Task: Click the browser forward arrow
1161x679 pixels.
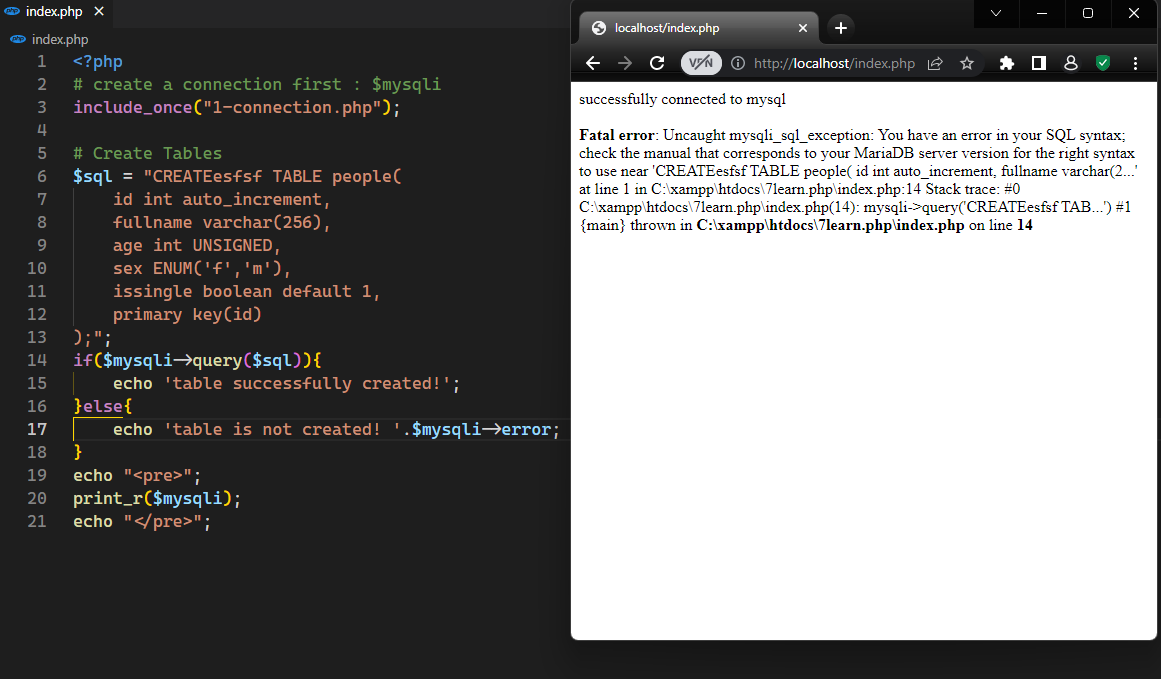Action: (625, 63)
